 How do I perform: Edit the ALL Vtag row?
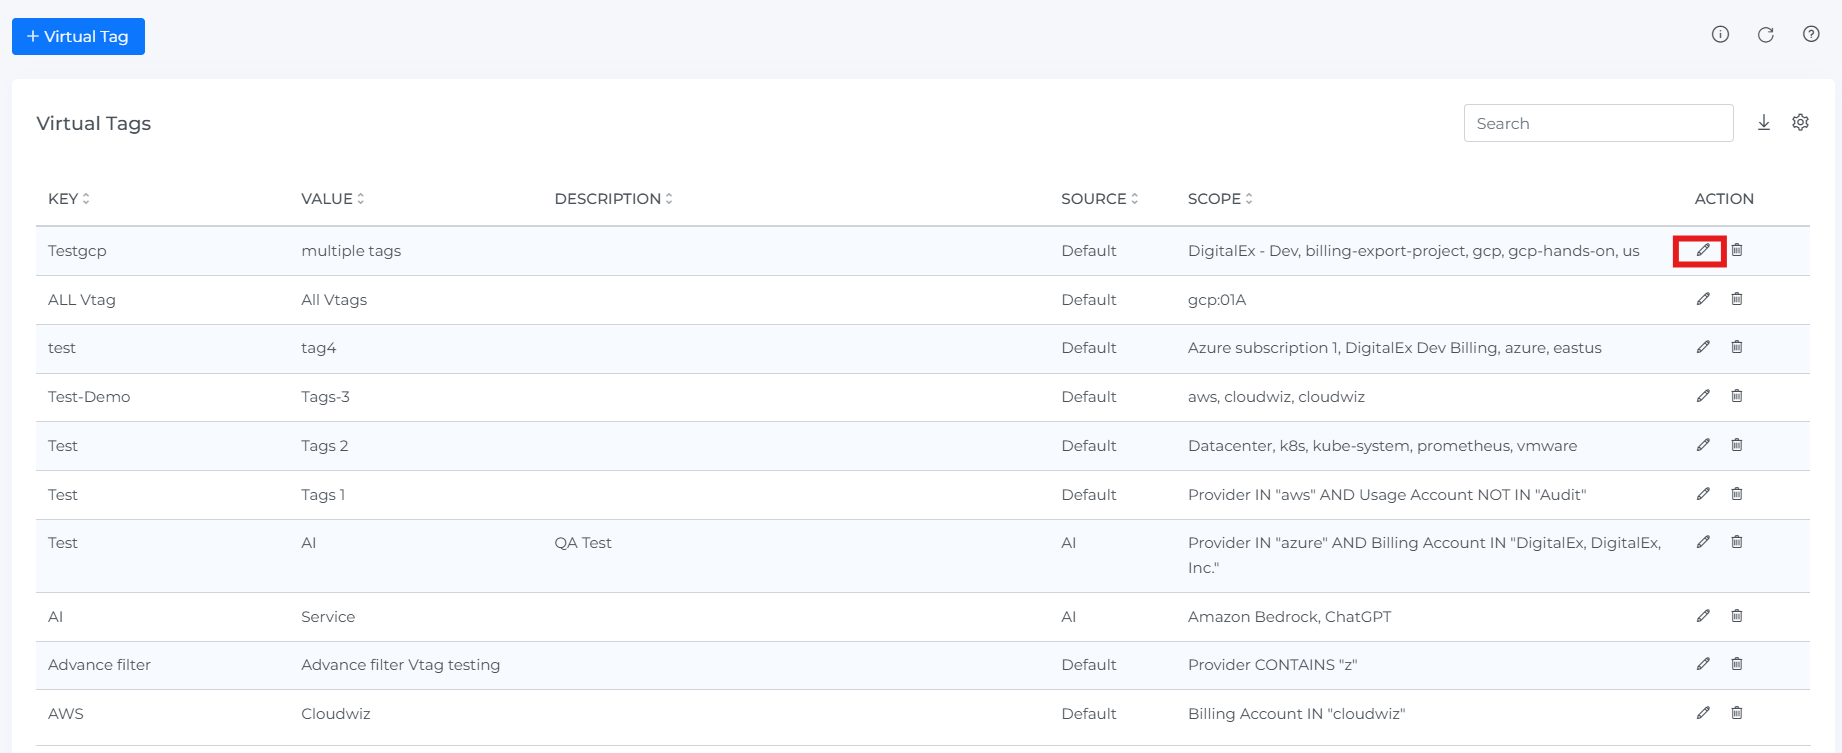coord(1703,299)
